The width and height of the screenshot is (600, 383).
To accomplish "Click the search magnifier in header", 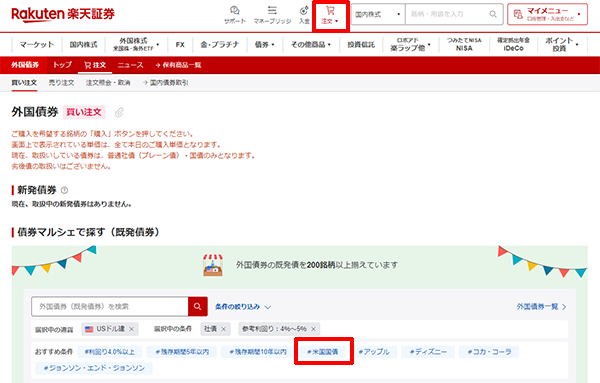I will click(x=493, y=14).
